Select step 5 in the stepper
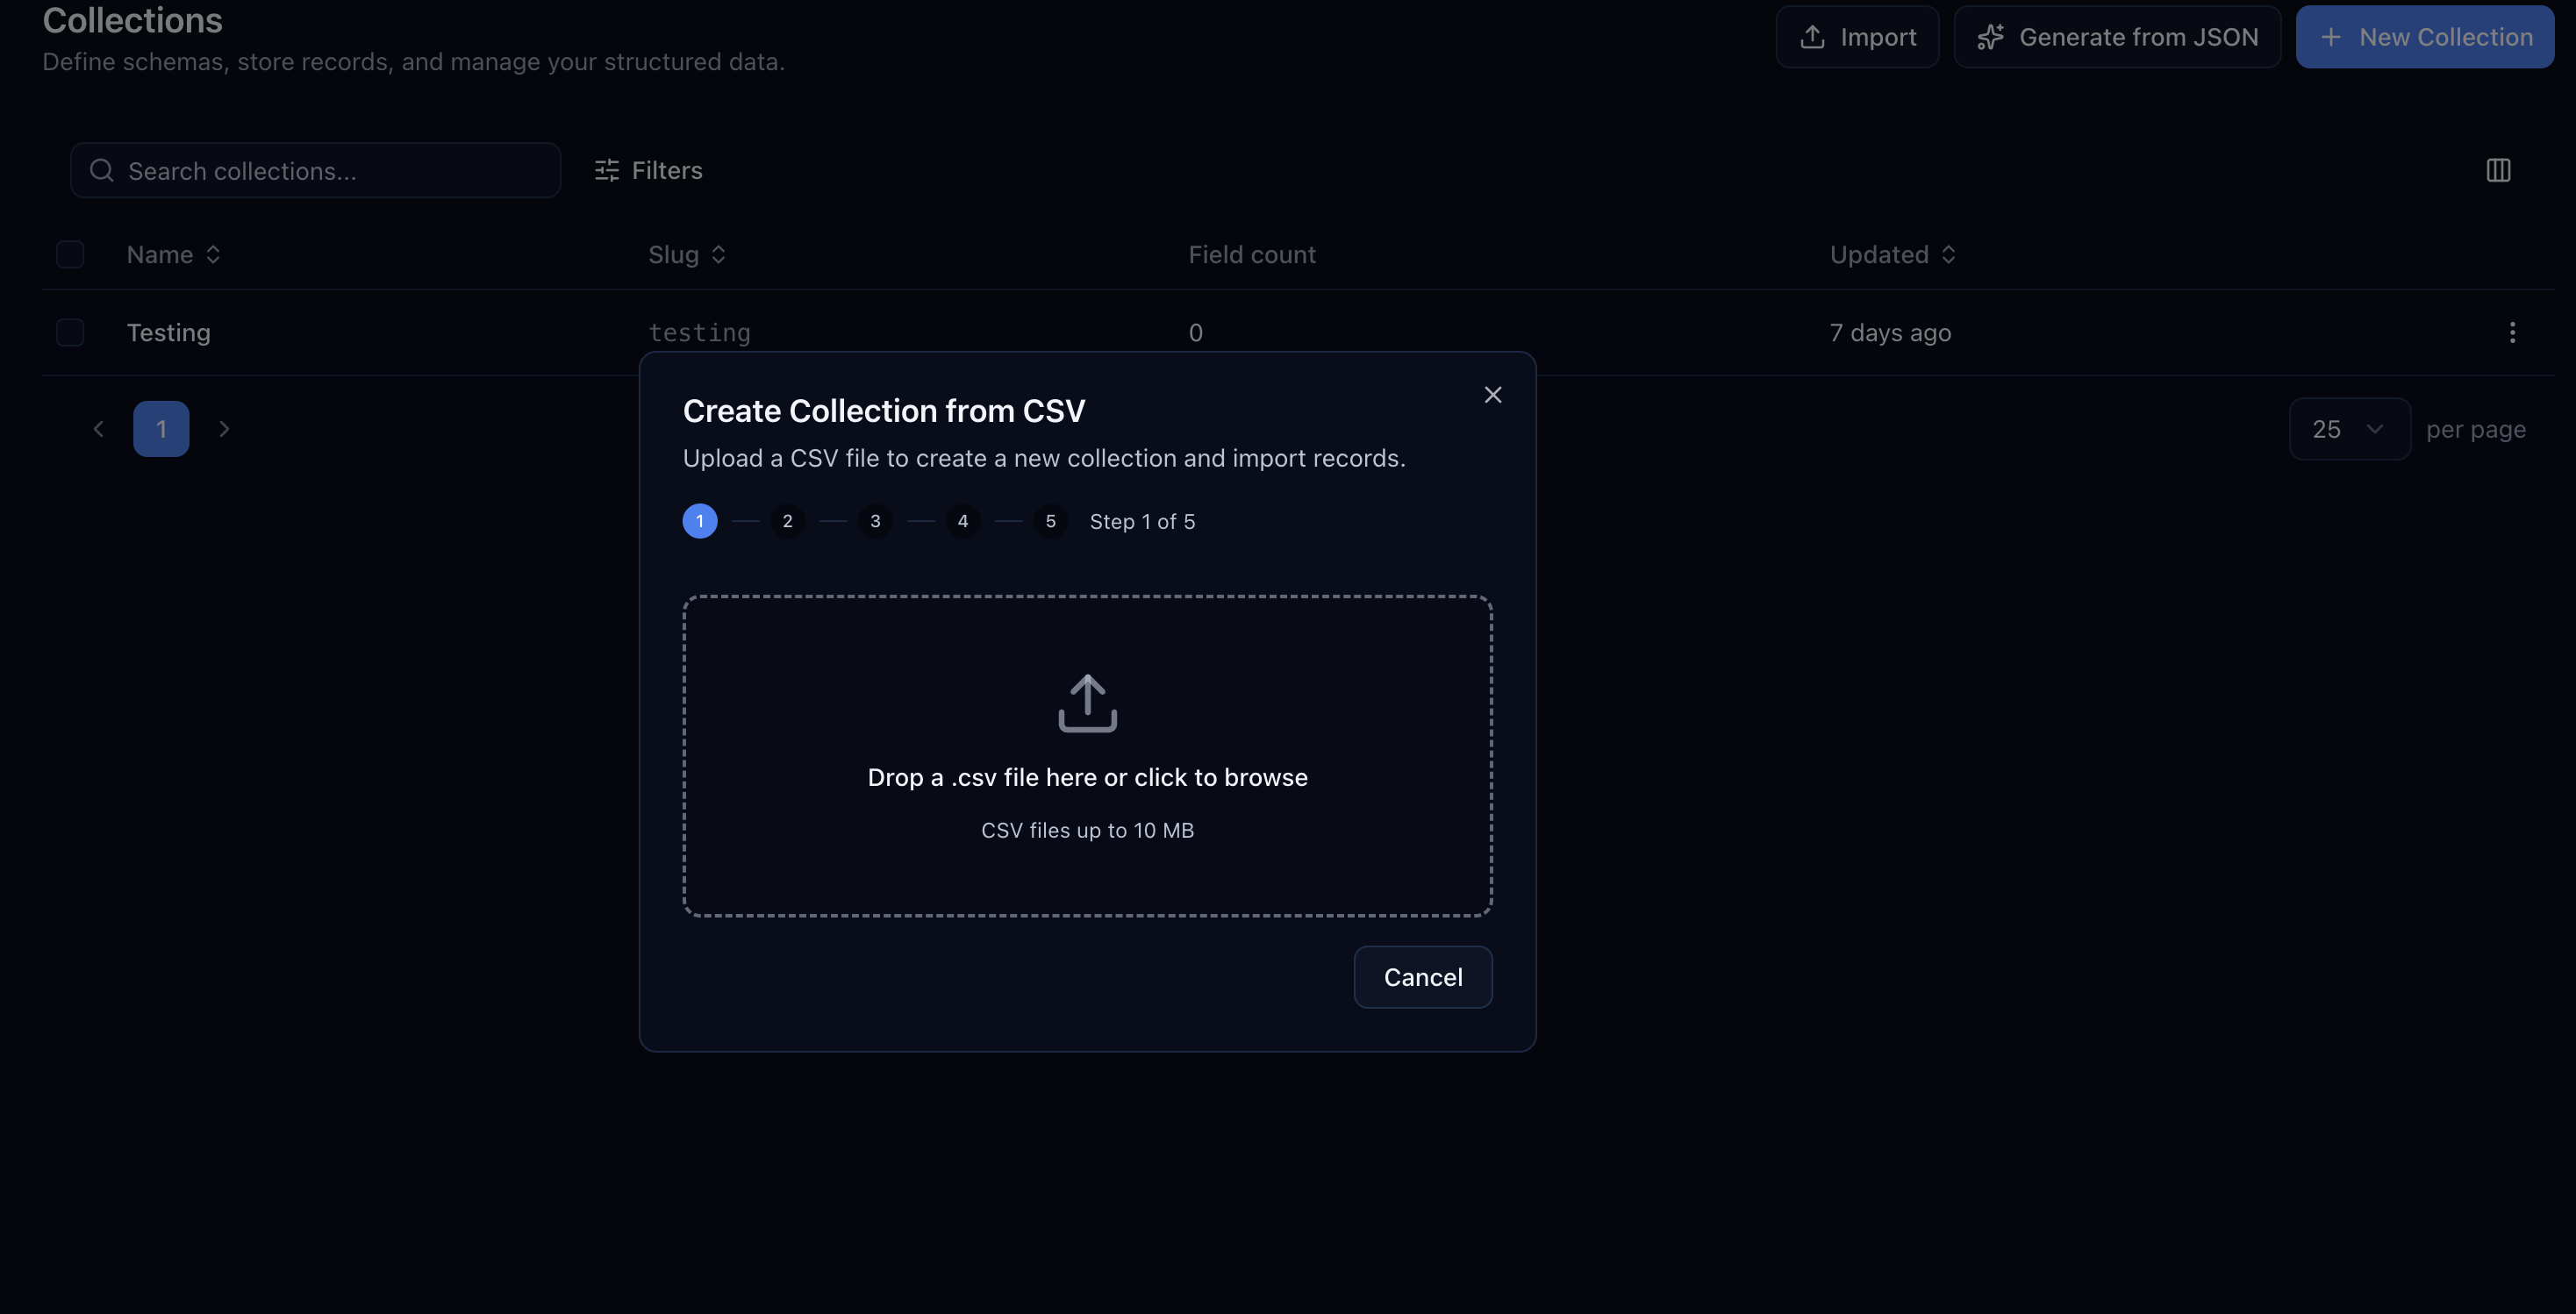The image size is (2576, 1314). (1050, 521)
